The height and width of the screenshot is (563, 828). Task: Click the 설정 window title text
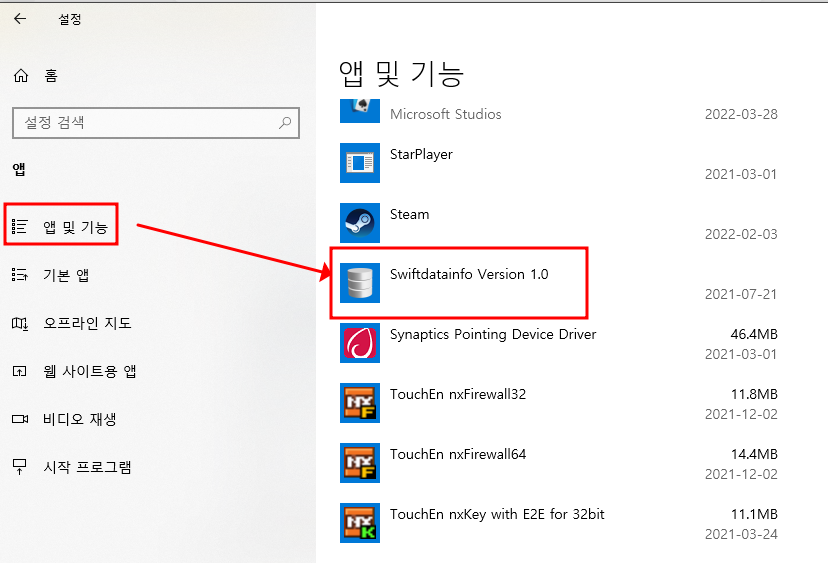tap(70, 20)
